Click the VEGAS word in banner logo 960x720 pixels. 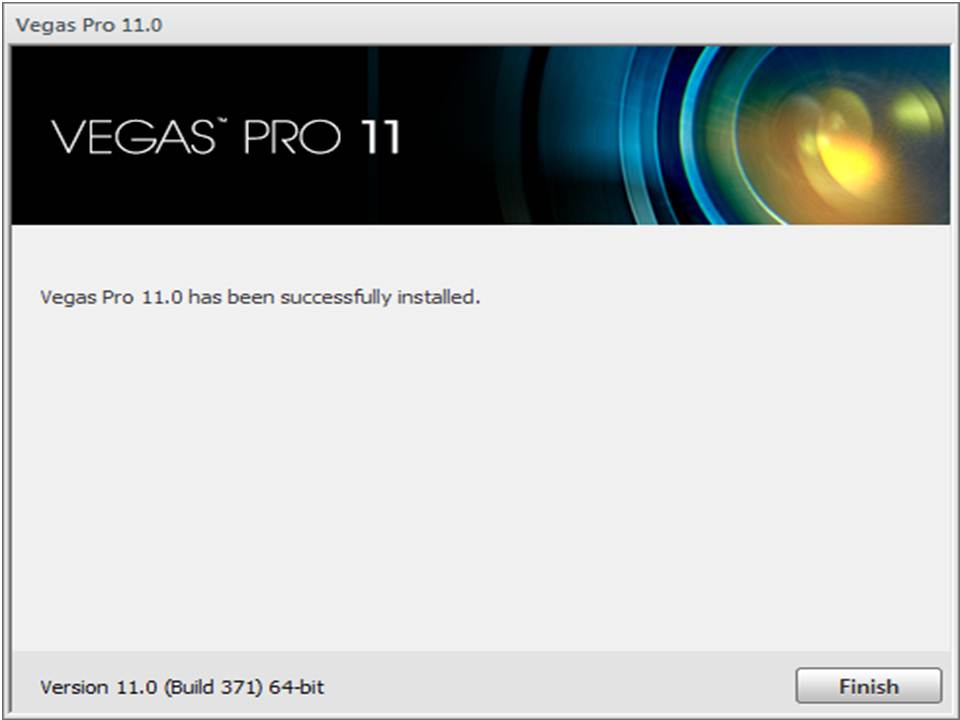[132, 137]
